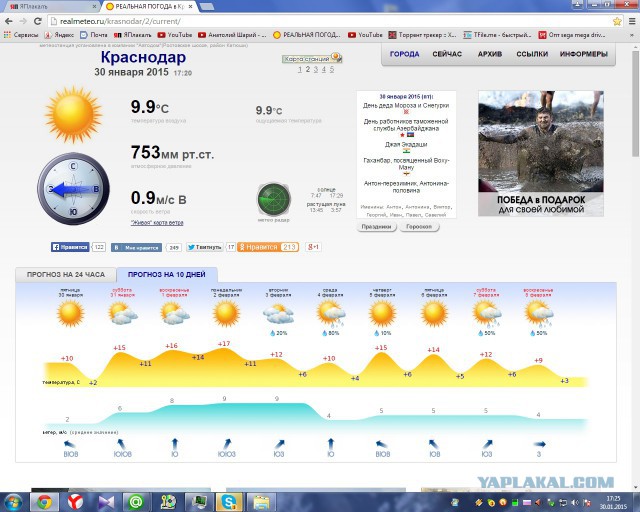This screenshot has width=640, height=512.
Task: Click the large sun weather icon
Action: [x=73, y=113]
